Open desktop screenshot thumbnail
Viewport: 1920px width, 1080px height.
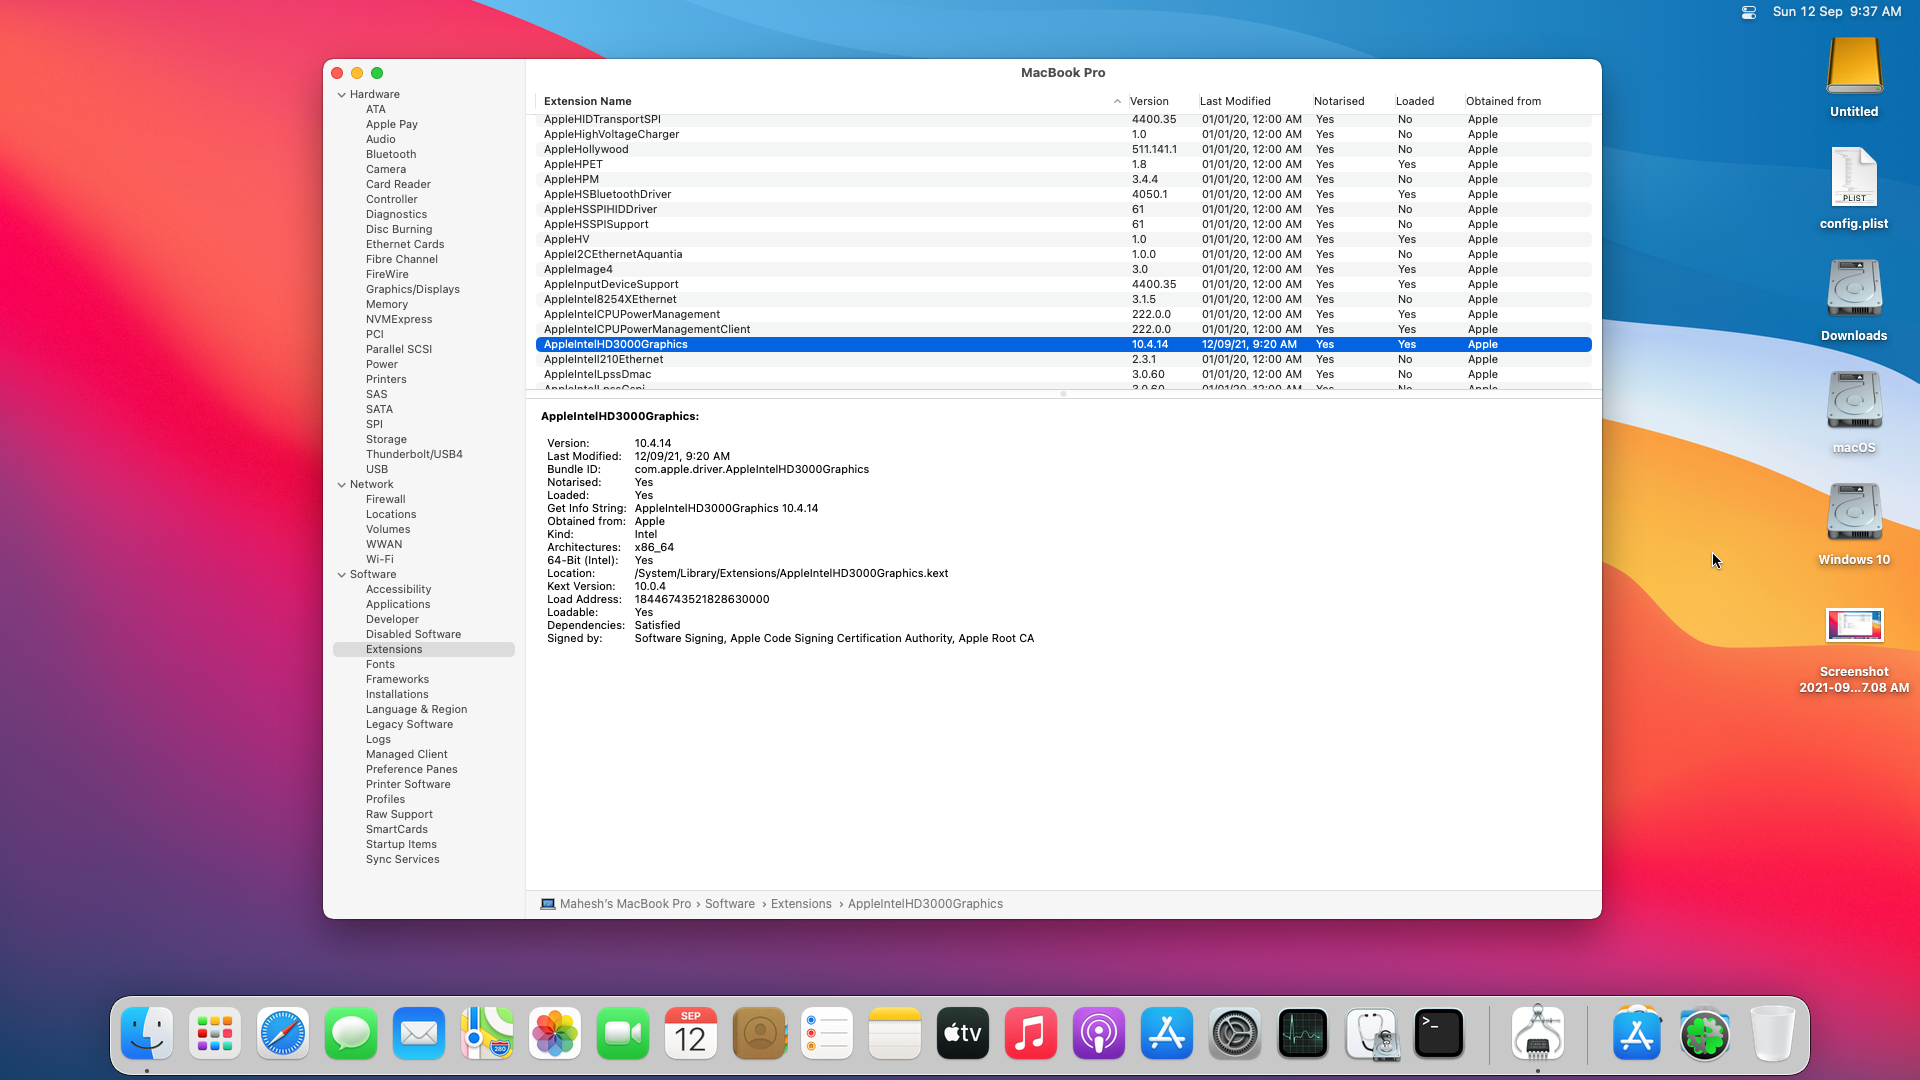(1853, 626)
